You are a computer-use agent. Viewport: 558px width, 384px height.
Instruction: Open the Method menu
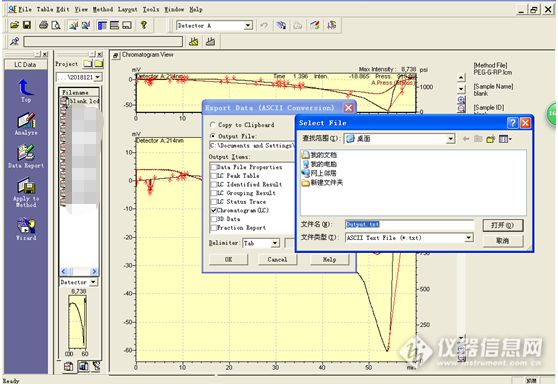(x=103, y=9)
